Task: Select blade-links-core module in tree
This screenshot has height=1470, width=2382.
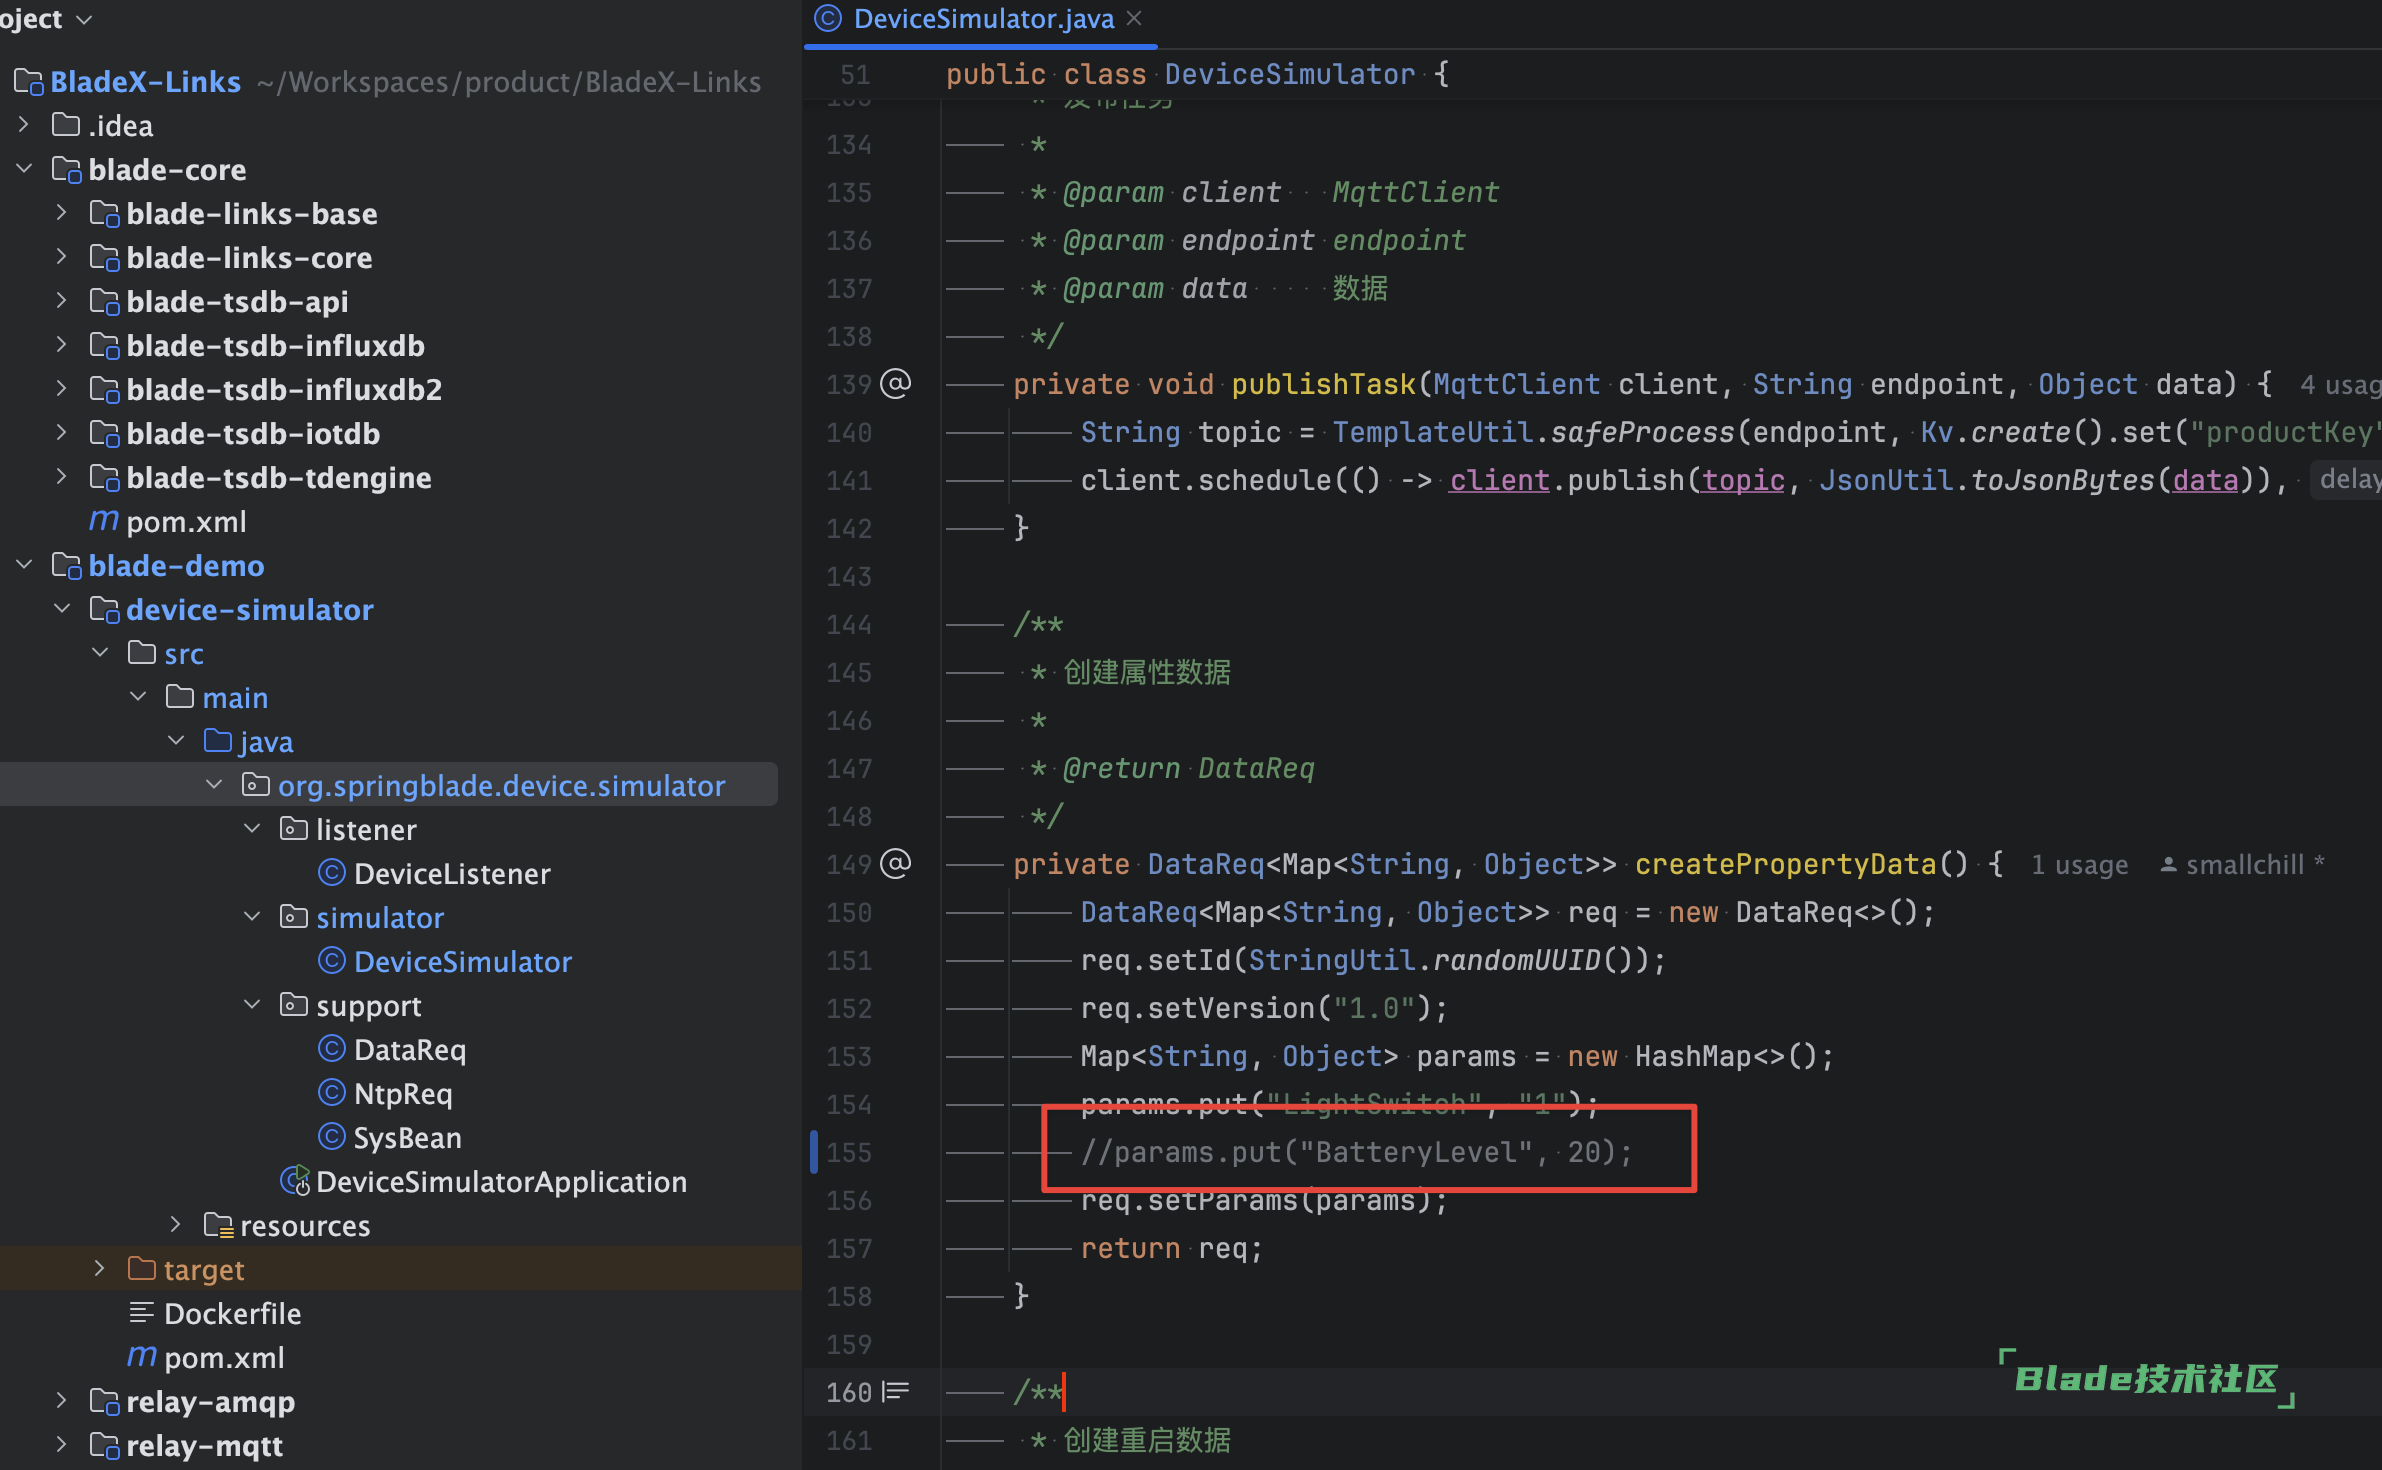Action: point(249,258)
